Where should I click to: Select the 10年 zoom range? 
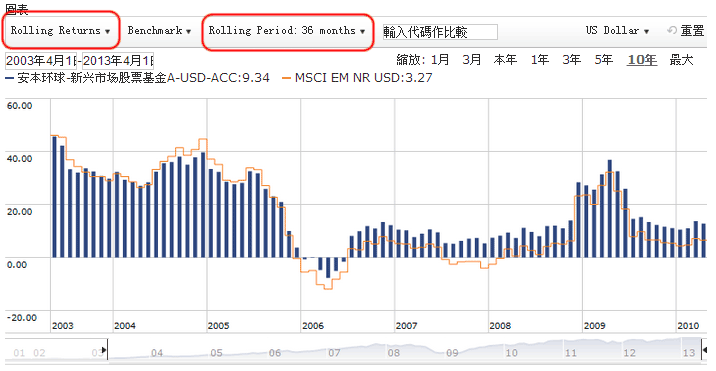click(x=642, y=60)
